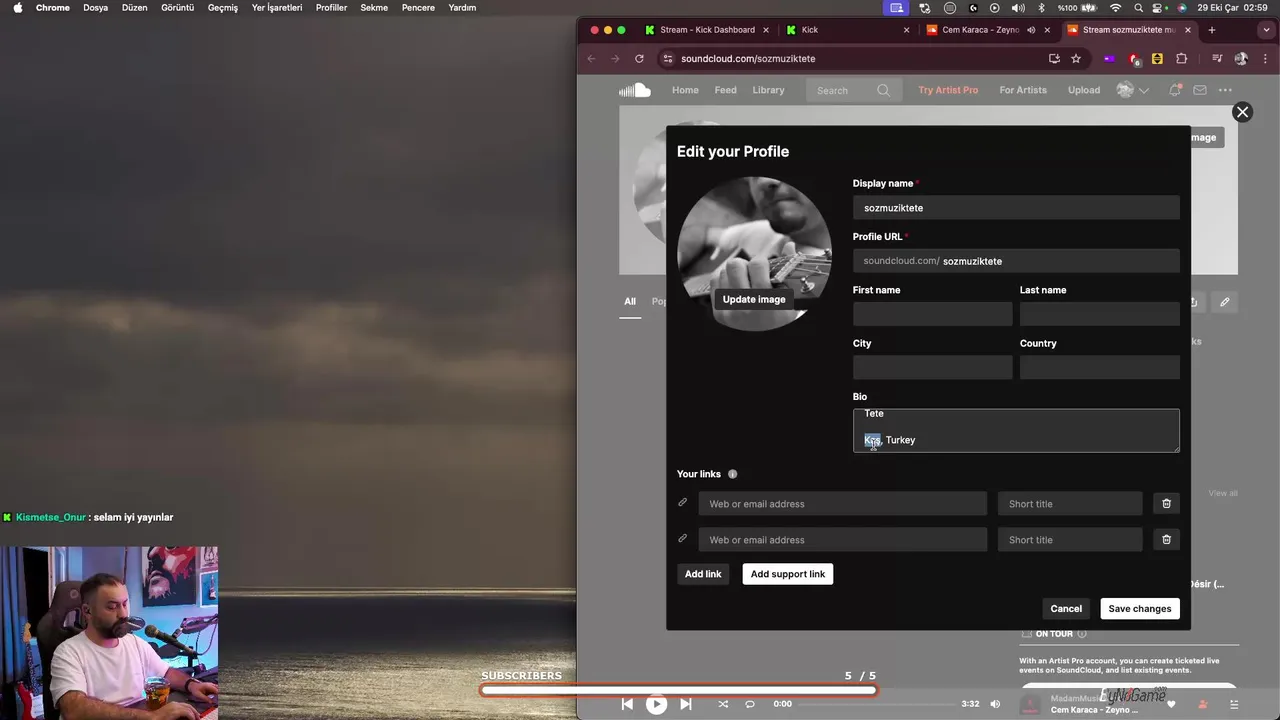This screenshot has height=720, width=1280.
Task: Click the install app icon in address bar
Action: [x=1054, y=59]
